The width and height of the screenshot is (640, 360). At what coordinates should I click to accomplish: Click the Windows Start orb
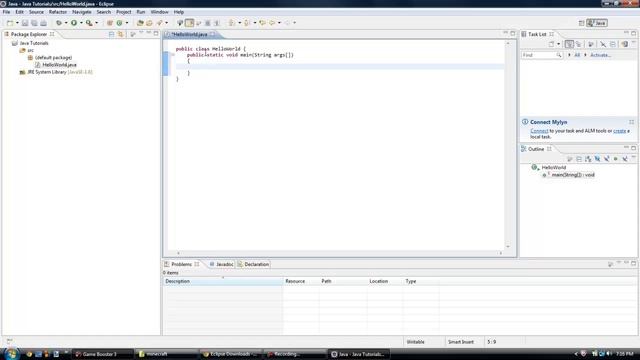click(x=11, y=353)
